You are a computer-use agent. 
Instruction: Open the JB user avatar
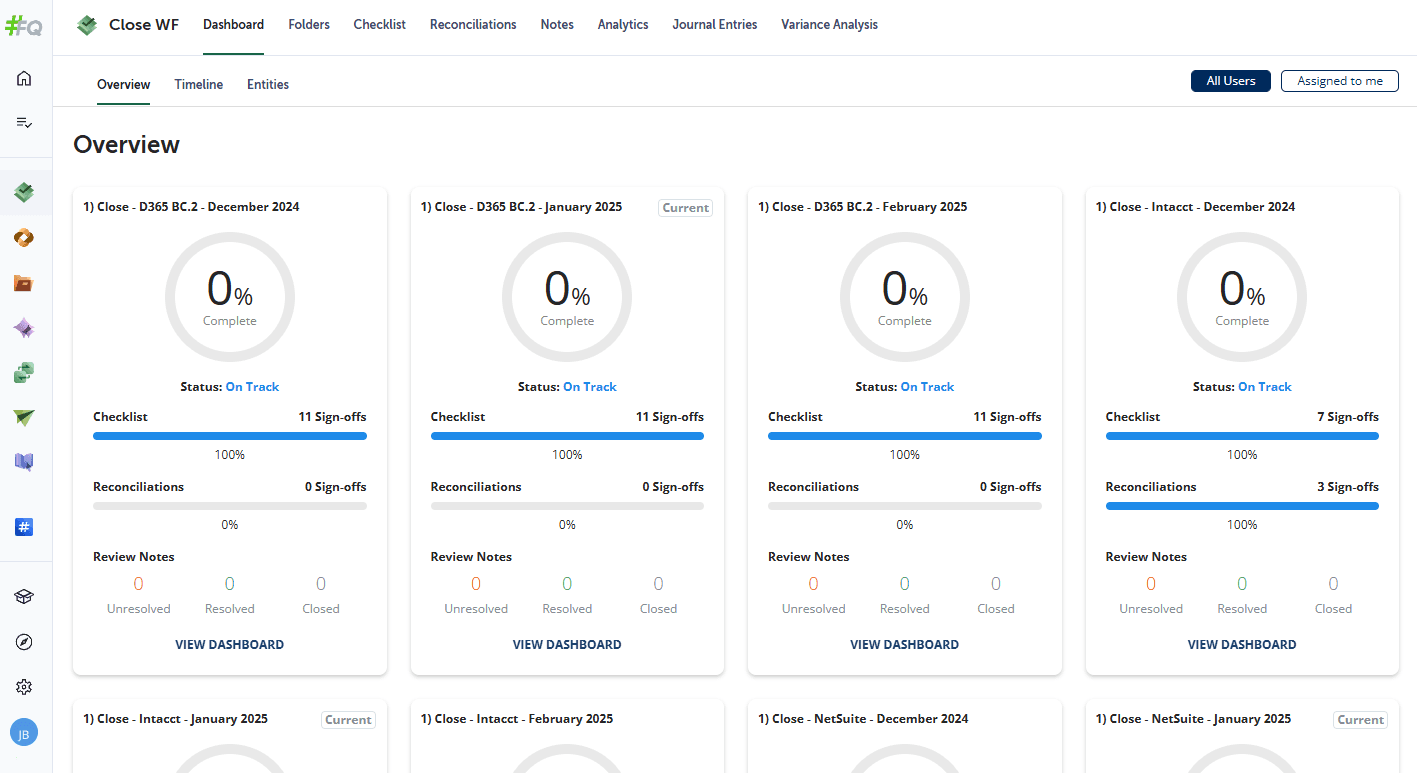point(24,733)
